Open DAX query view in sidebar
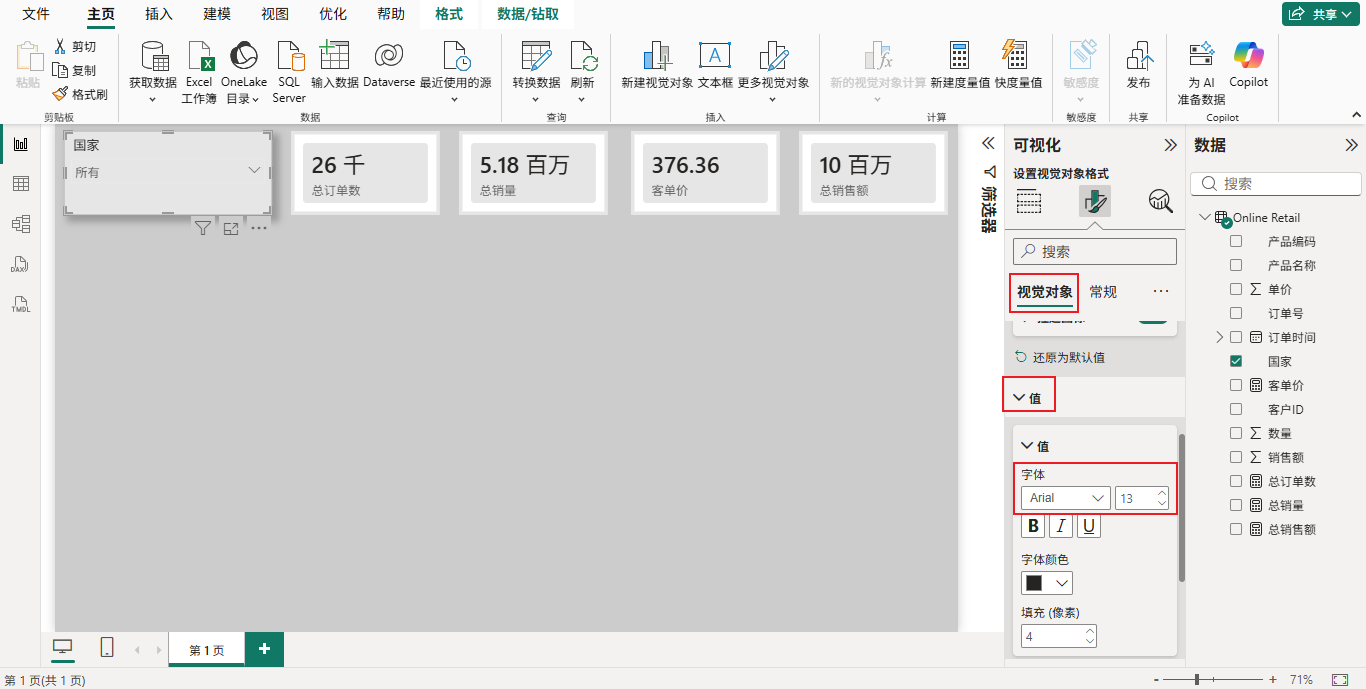Image resolution: width=1366 pixels, height=689 pixels. (x=20, y=265)
